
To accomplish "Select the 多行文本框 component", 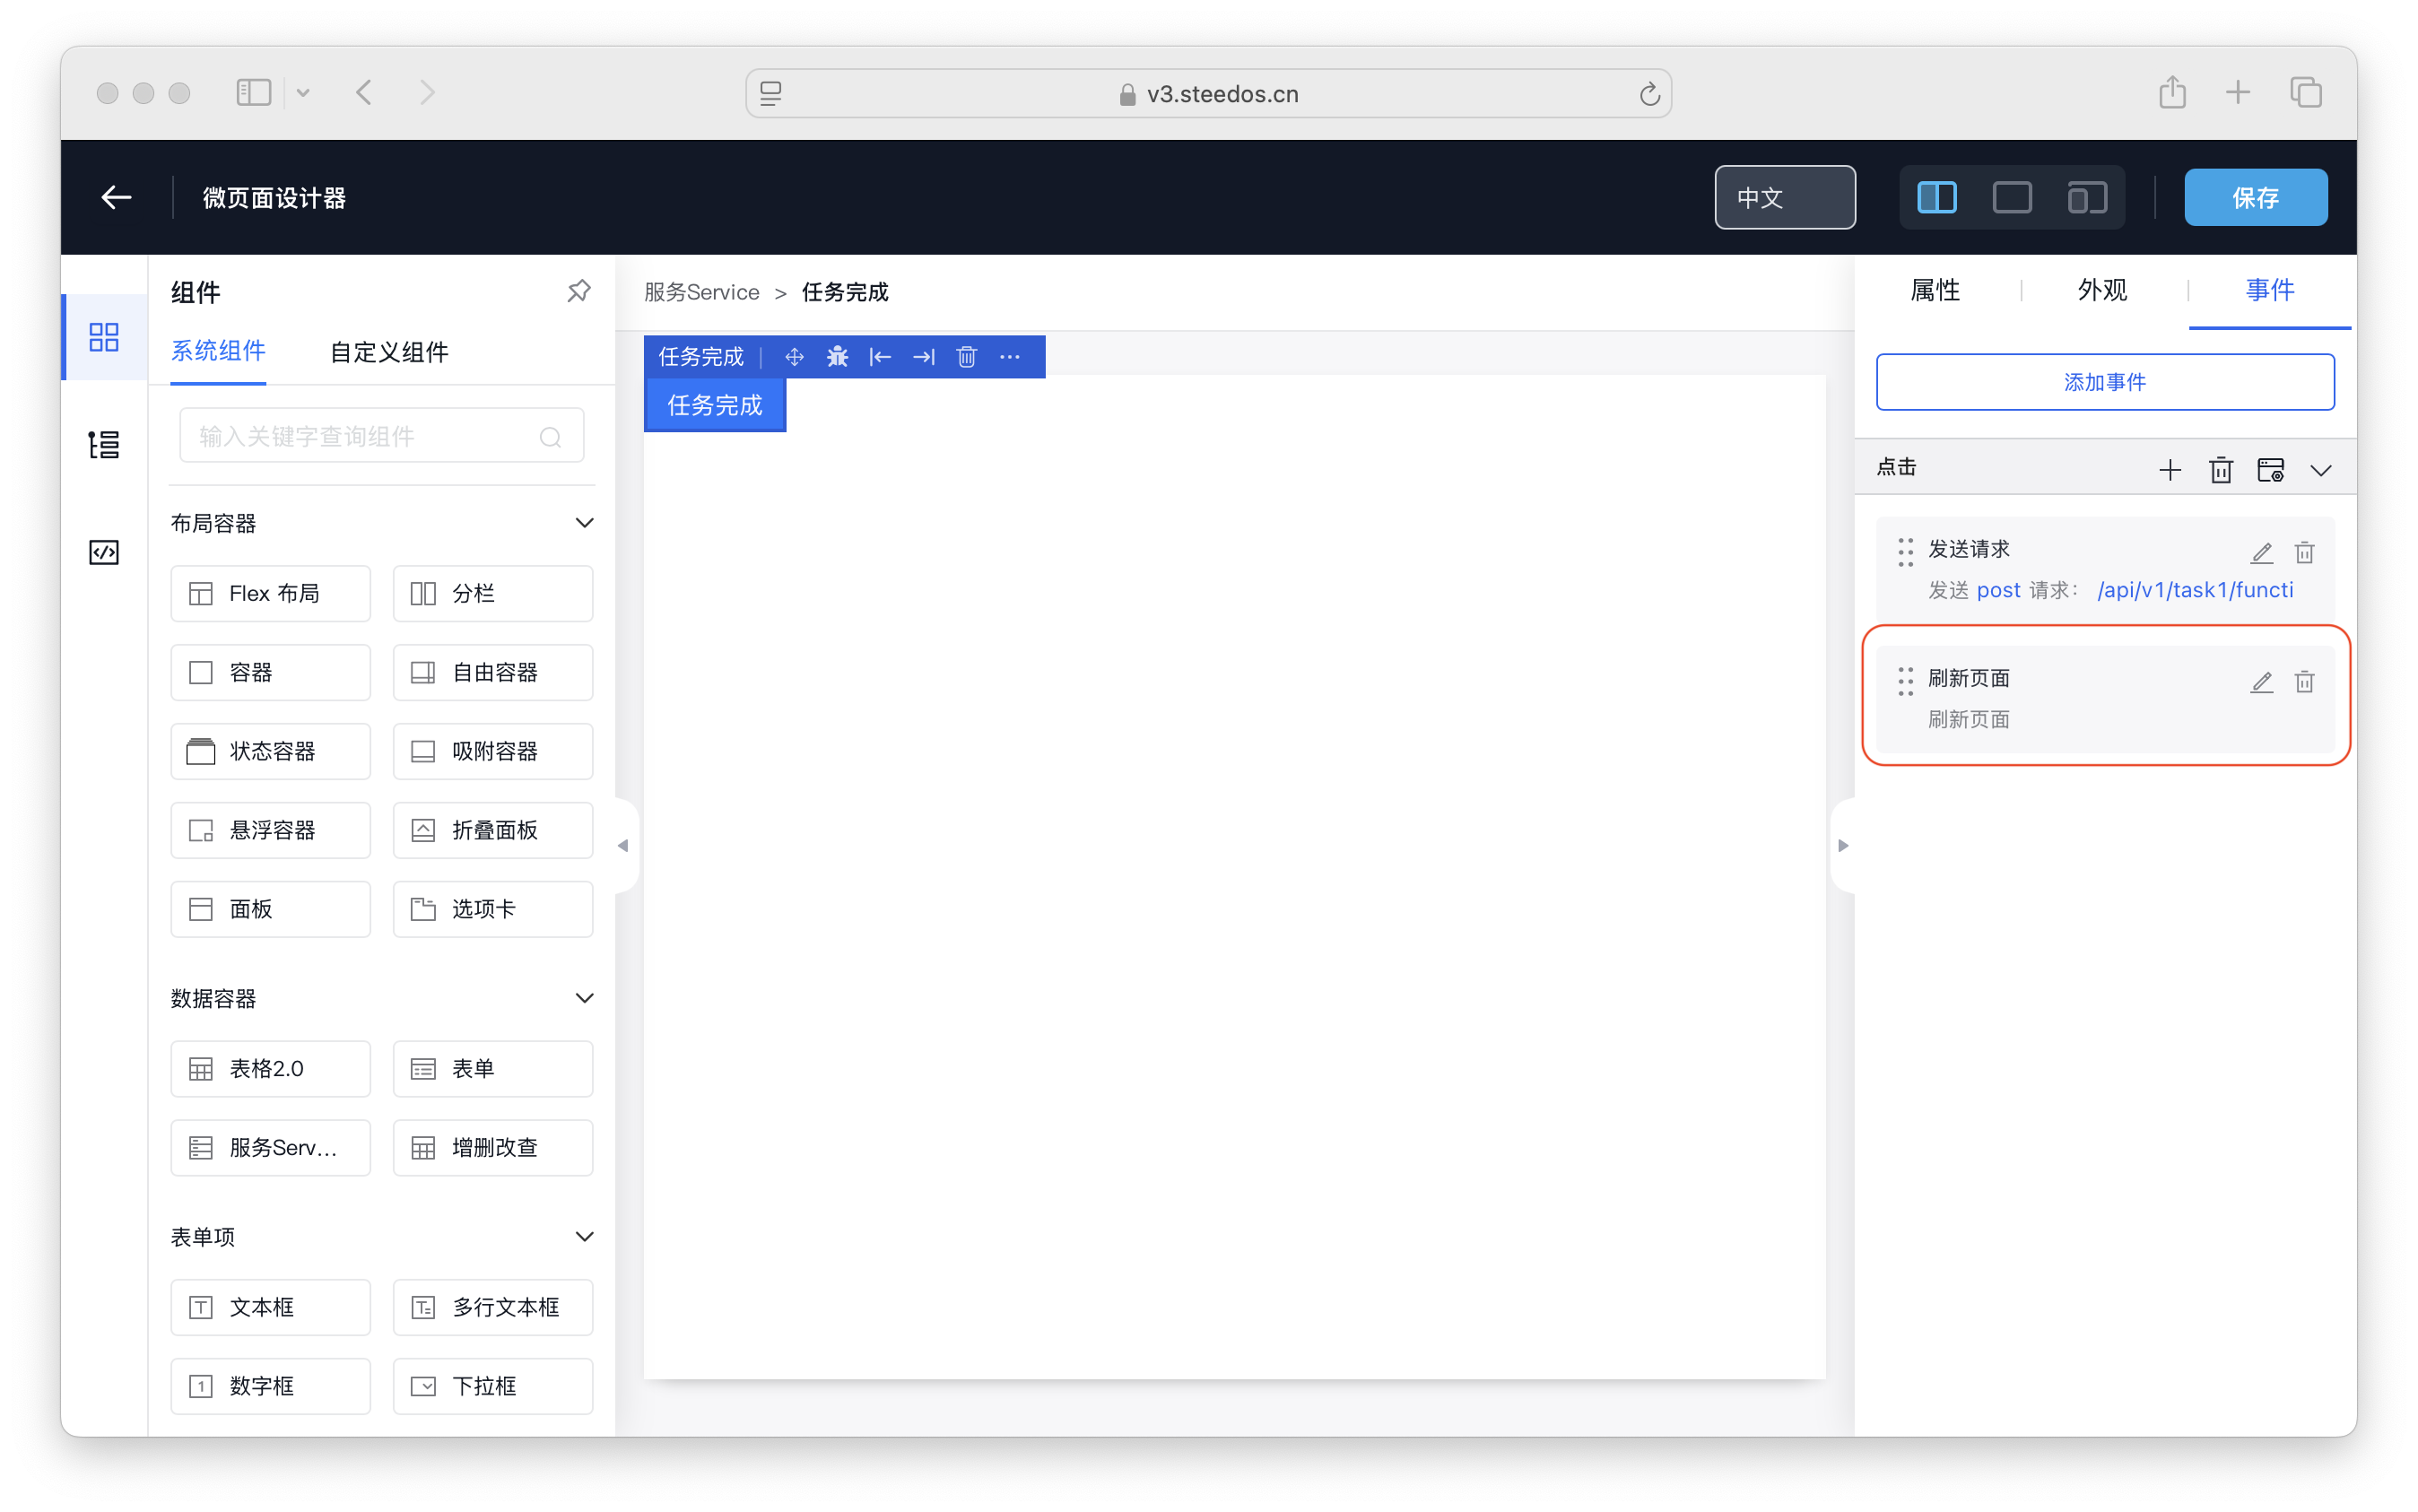I will pyautogui.click(x=493, y=1307).
